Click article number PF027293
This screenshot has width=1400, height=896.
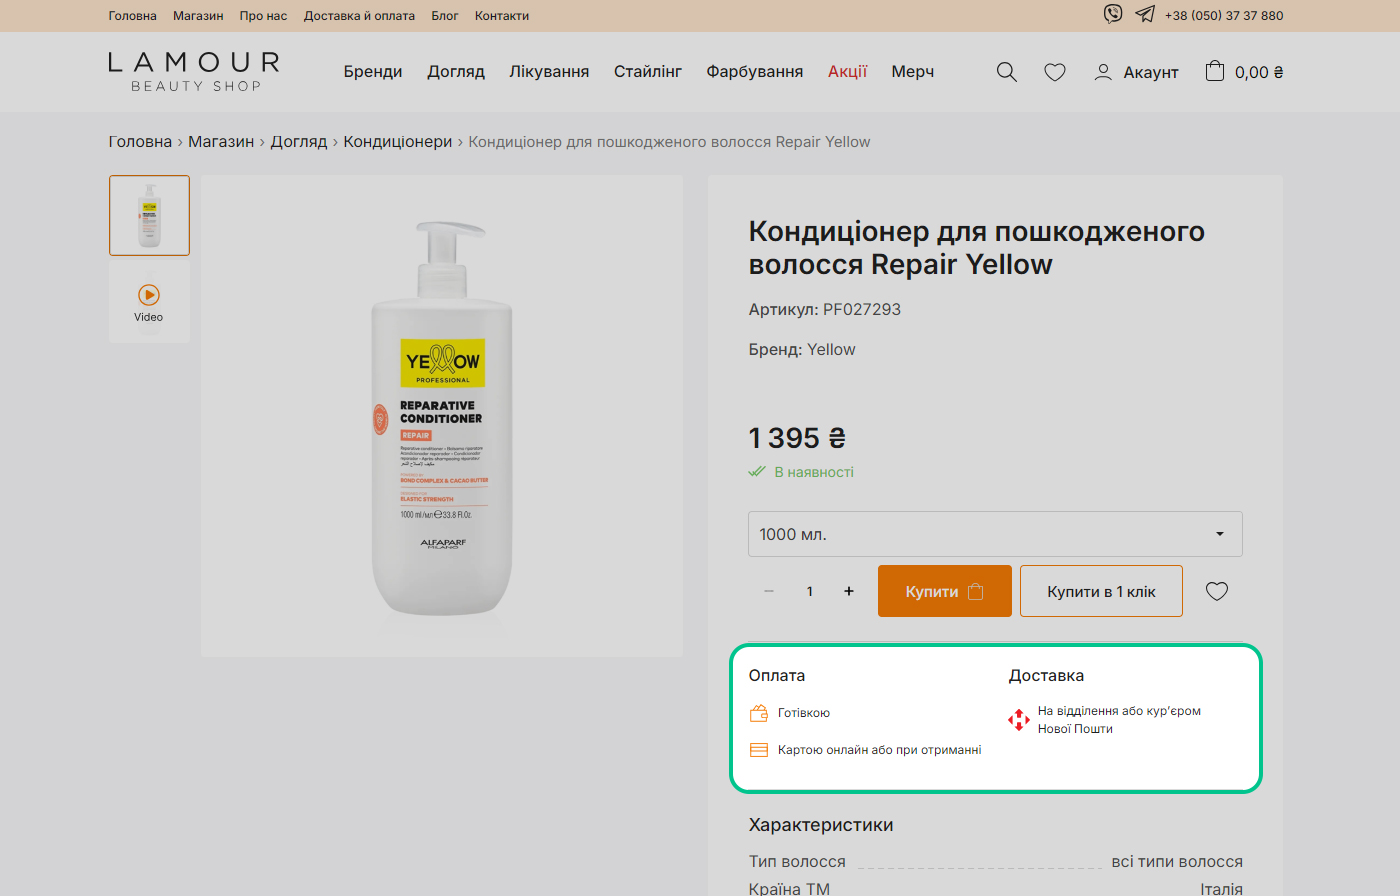[862, 310]
